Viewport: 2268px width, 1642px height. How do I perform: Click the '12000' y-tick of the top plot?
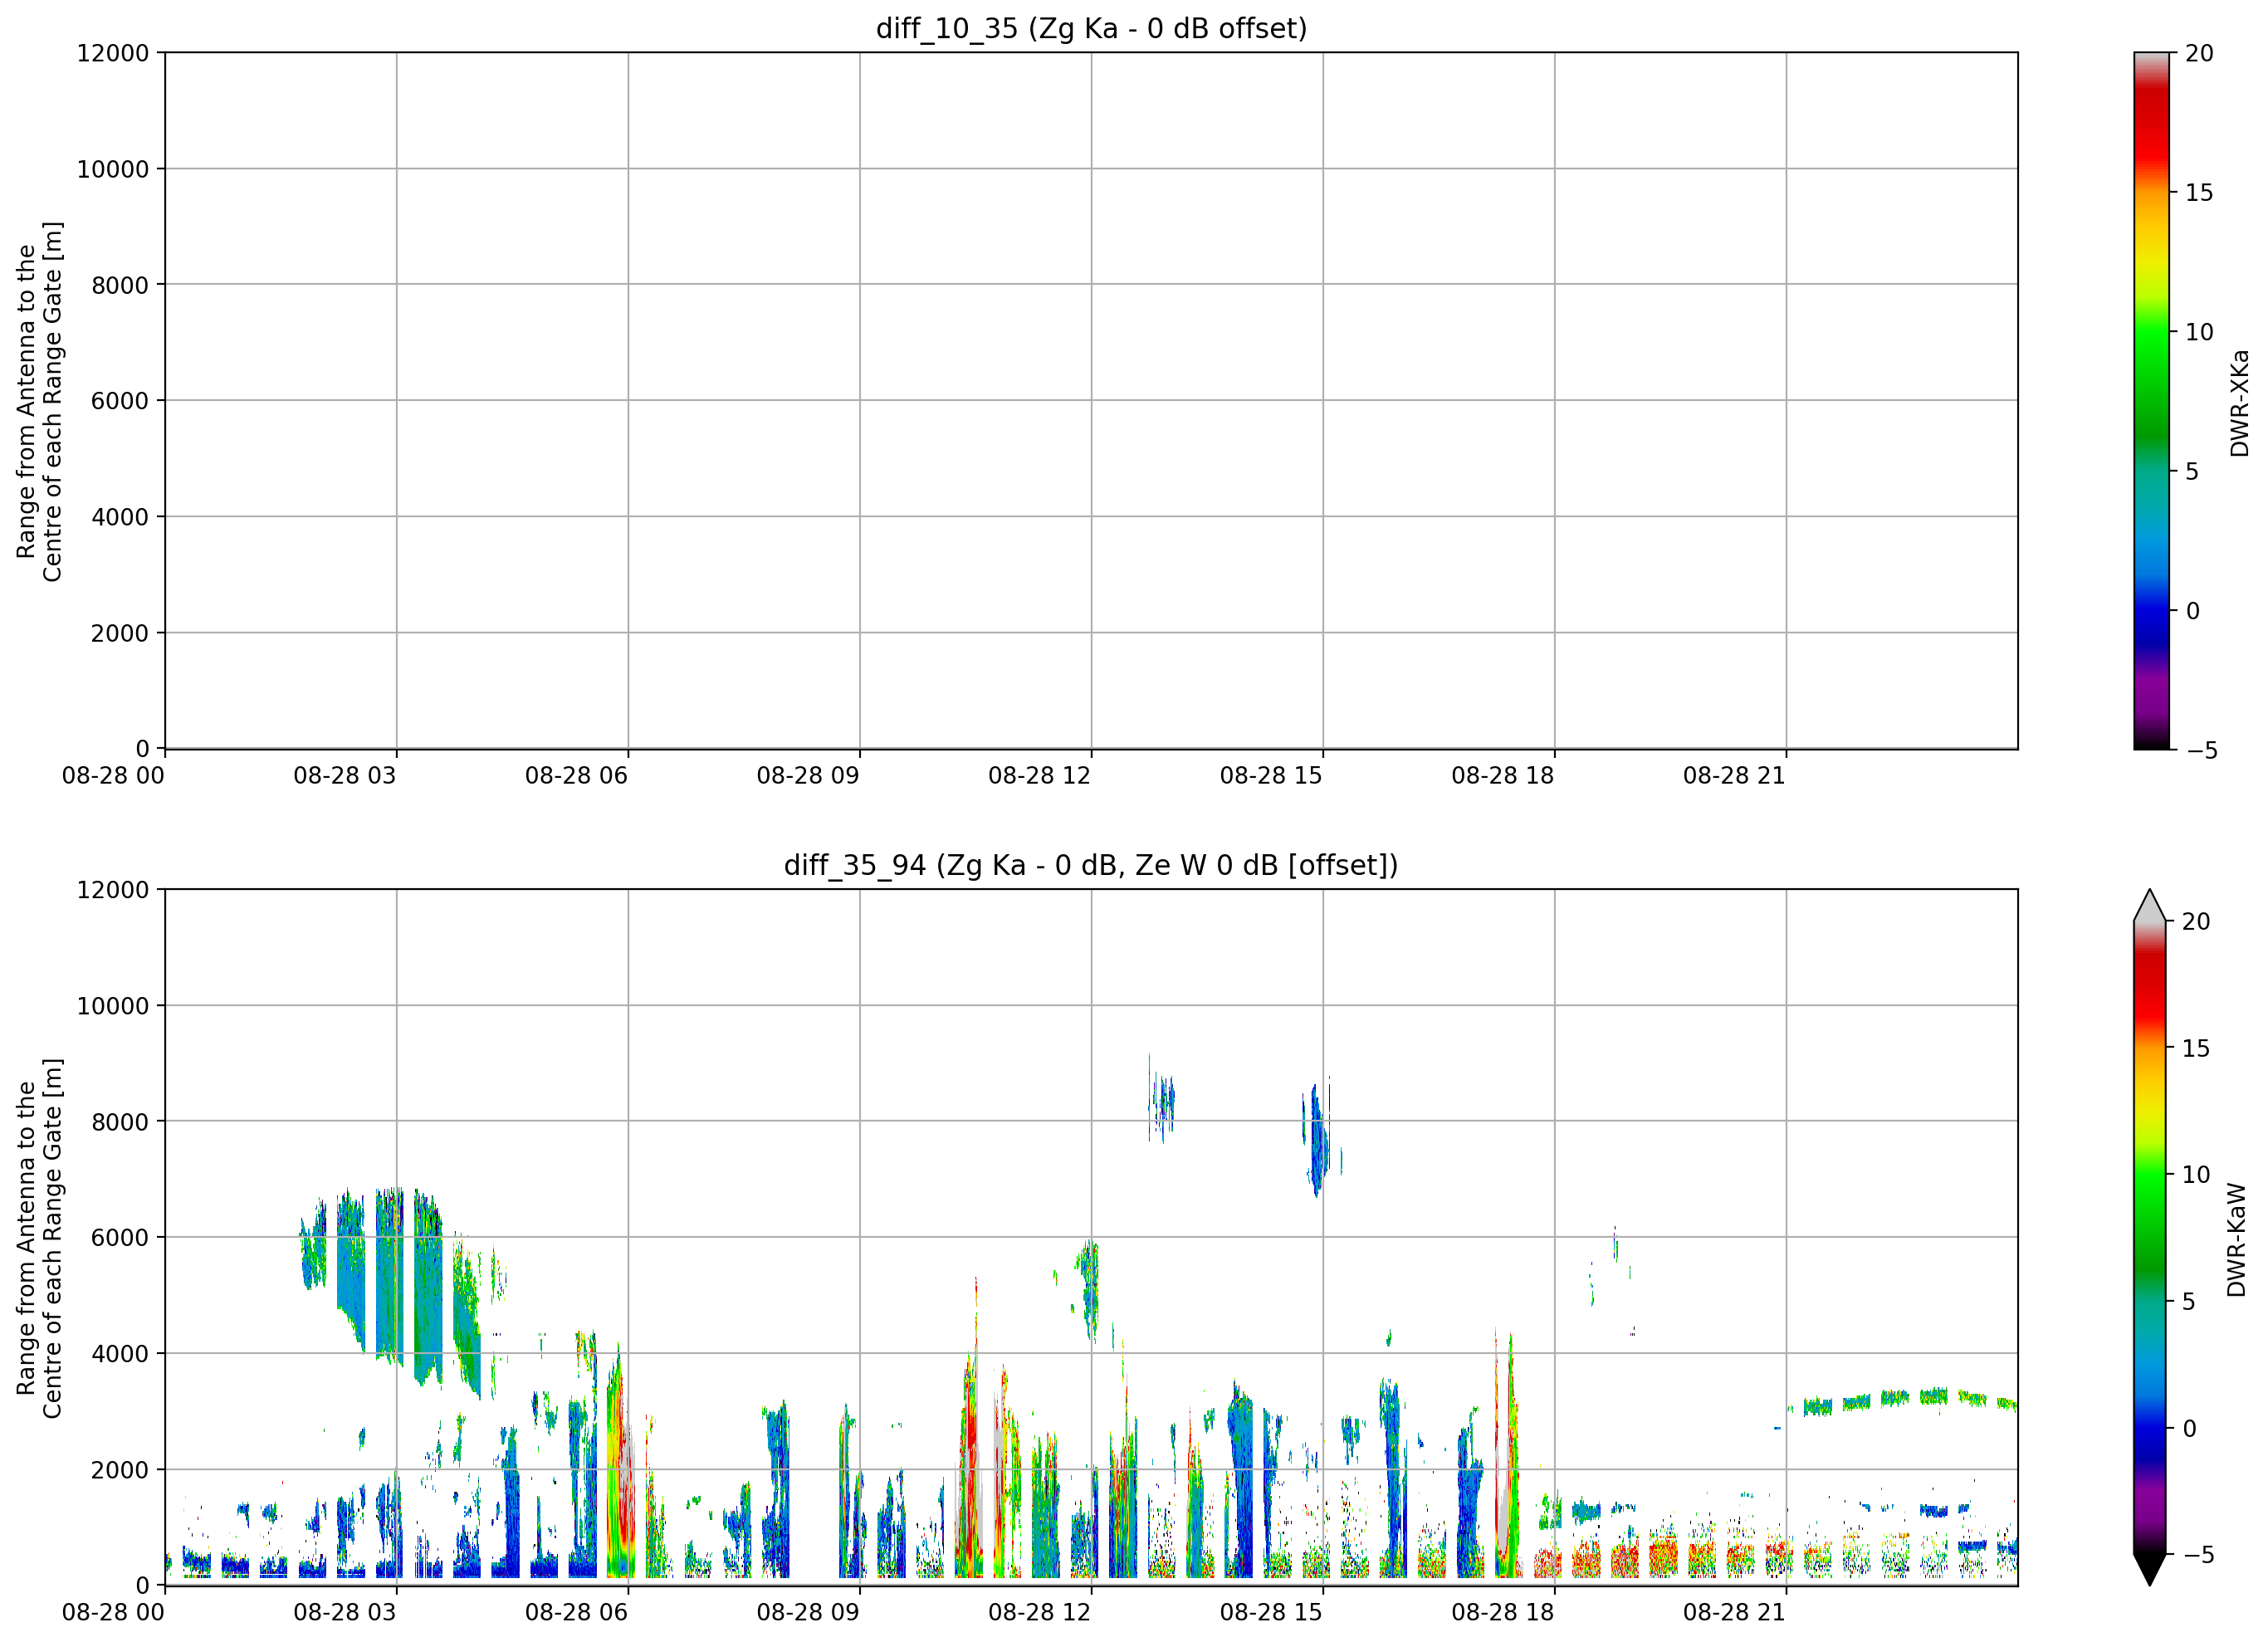click(113, 53)
